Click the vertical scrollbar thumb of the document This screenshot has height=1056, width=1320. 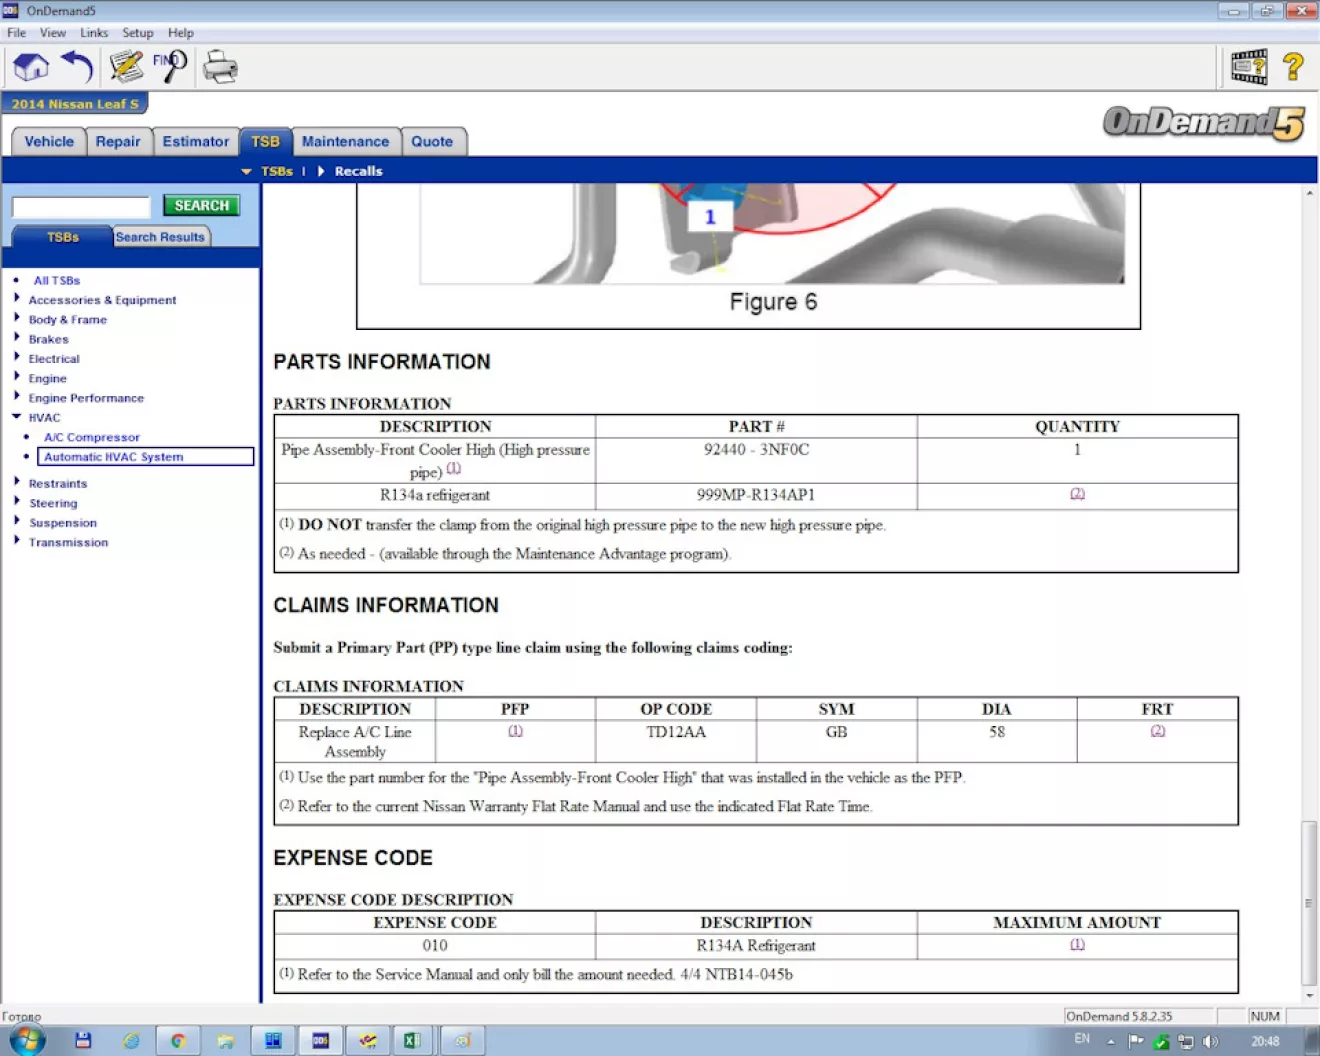click(x=1309, y=903)
